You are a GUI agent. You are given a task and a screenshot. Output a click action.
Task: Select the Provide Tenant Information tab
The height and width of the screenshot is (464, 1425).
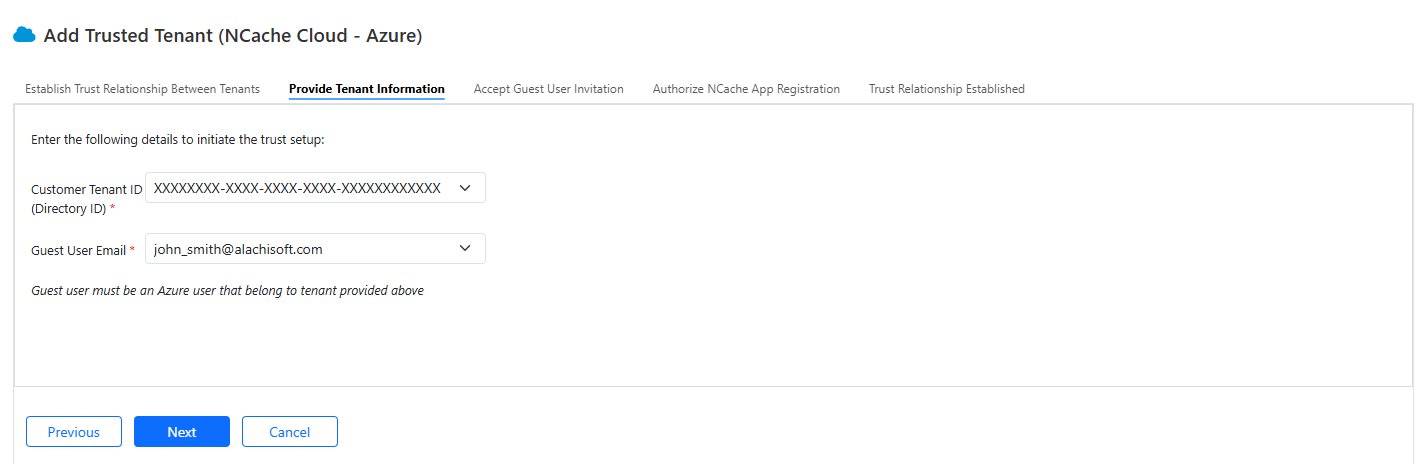[367, 89]
